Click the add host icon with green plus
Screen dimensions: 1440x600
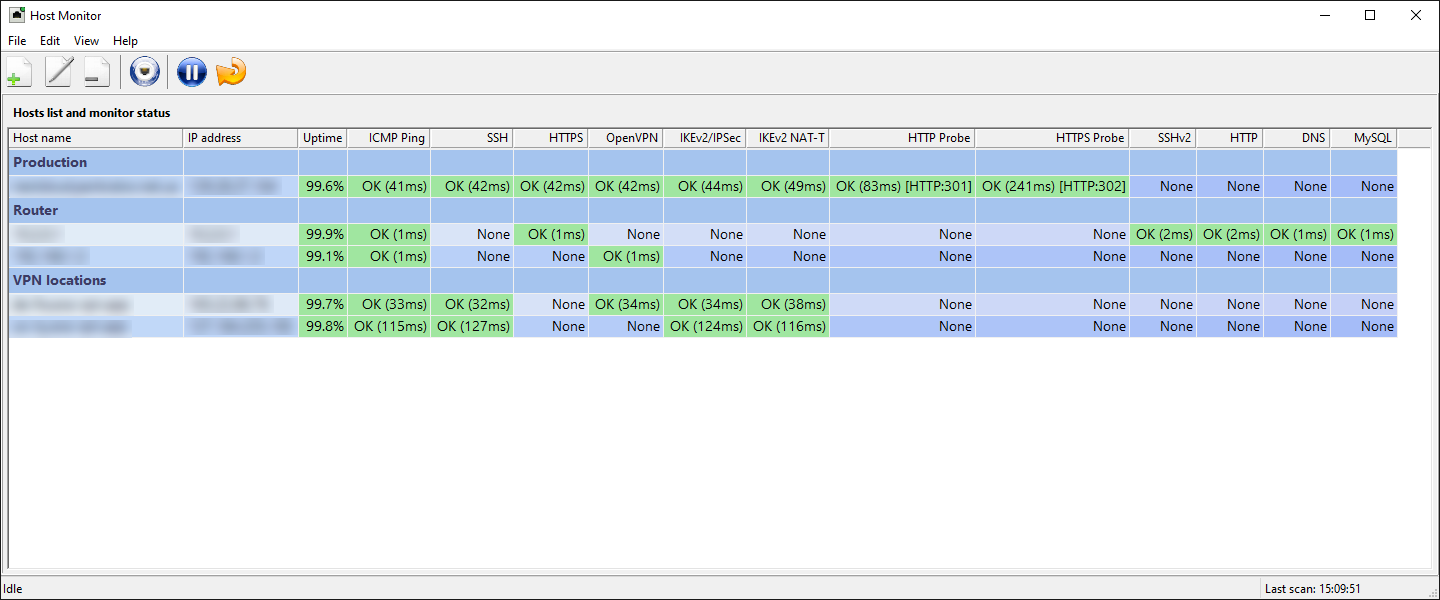click(19, 72)
